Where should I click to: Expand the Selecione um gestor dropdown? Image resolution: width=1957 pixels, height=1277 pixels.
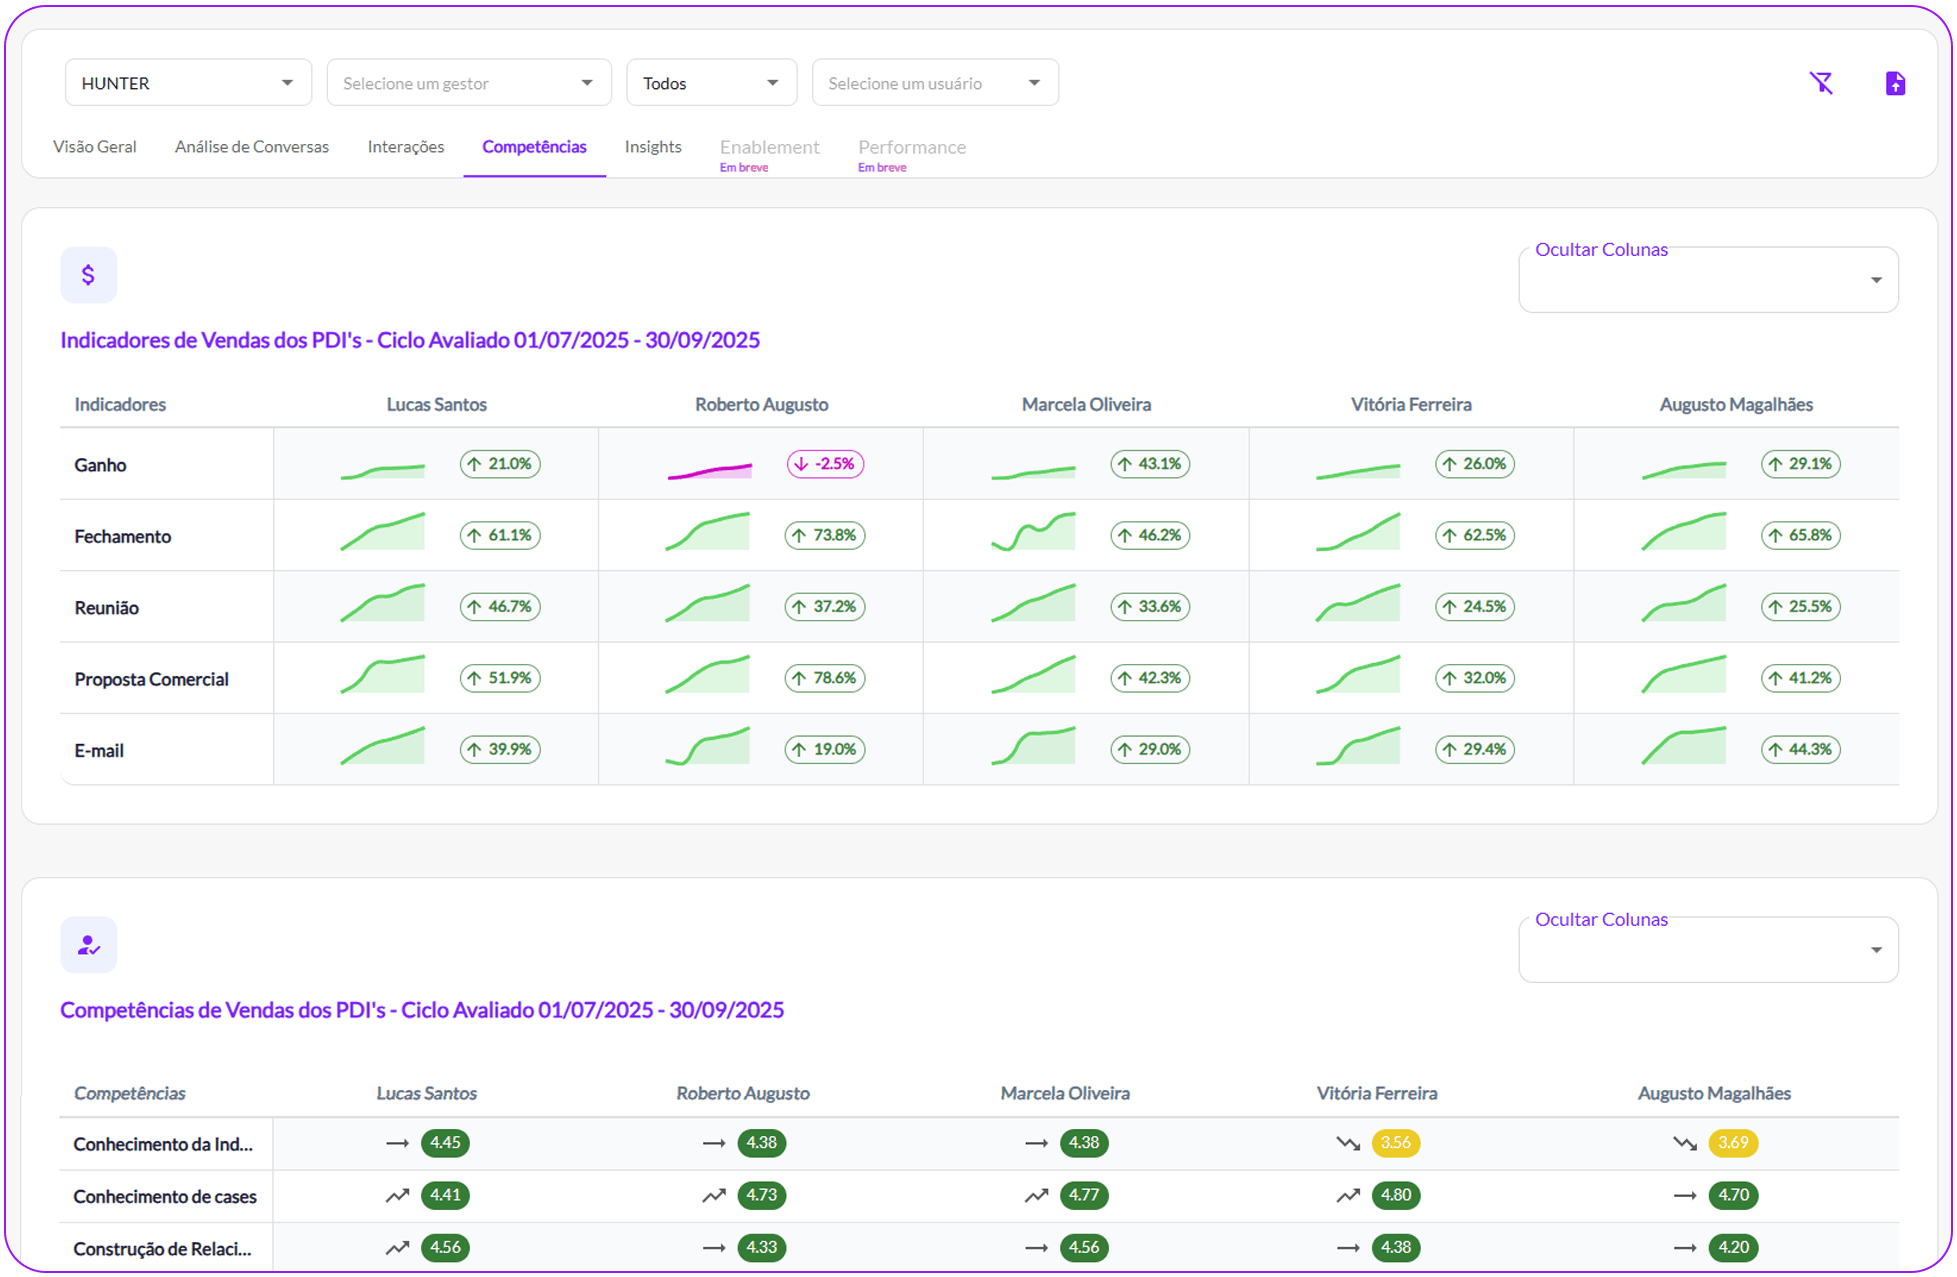point(468,83)
